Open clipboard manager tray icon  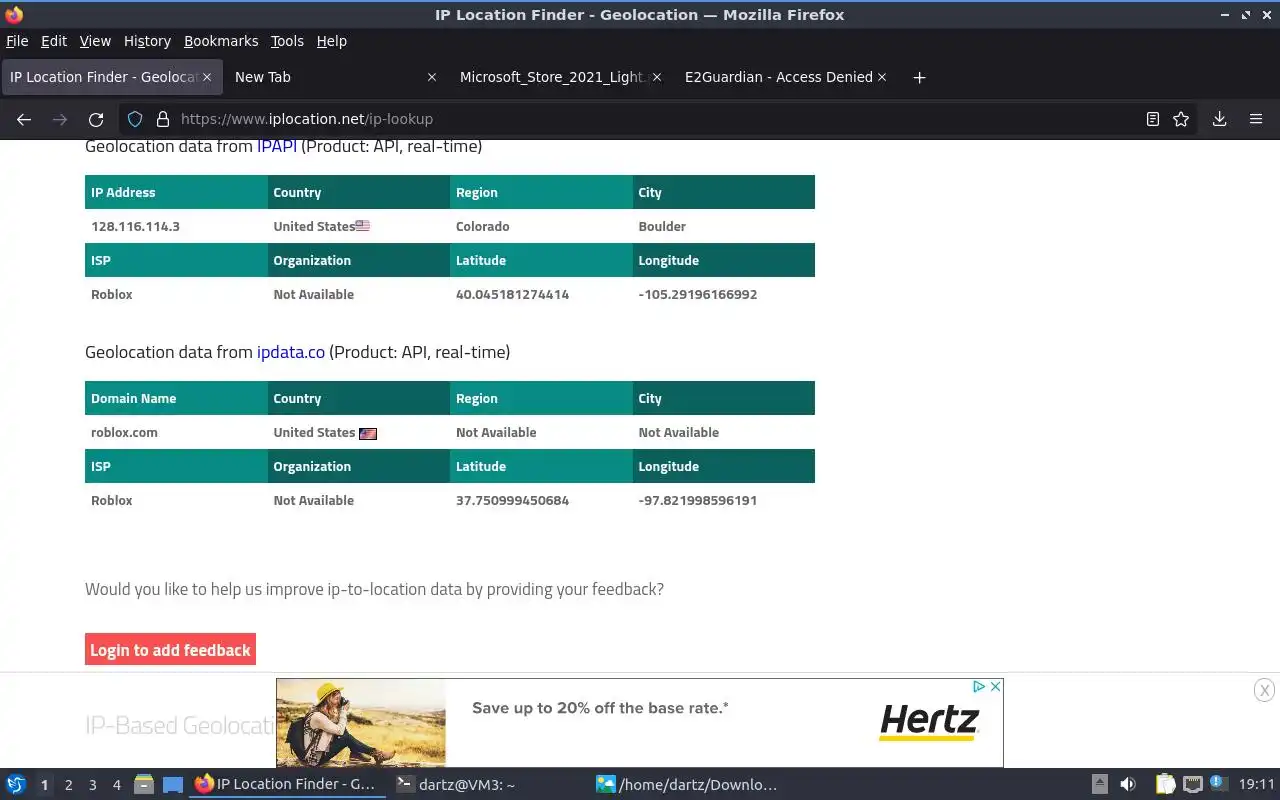click(x=1166, y=785)
